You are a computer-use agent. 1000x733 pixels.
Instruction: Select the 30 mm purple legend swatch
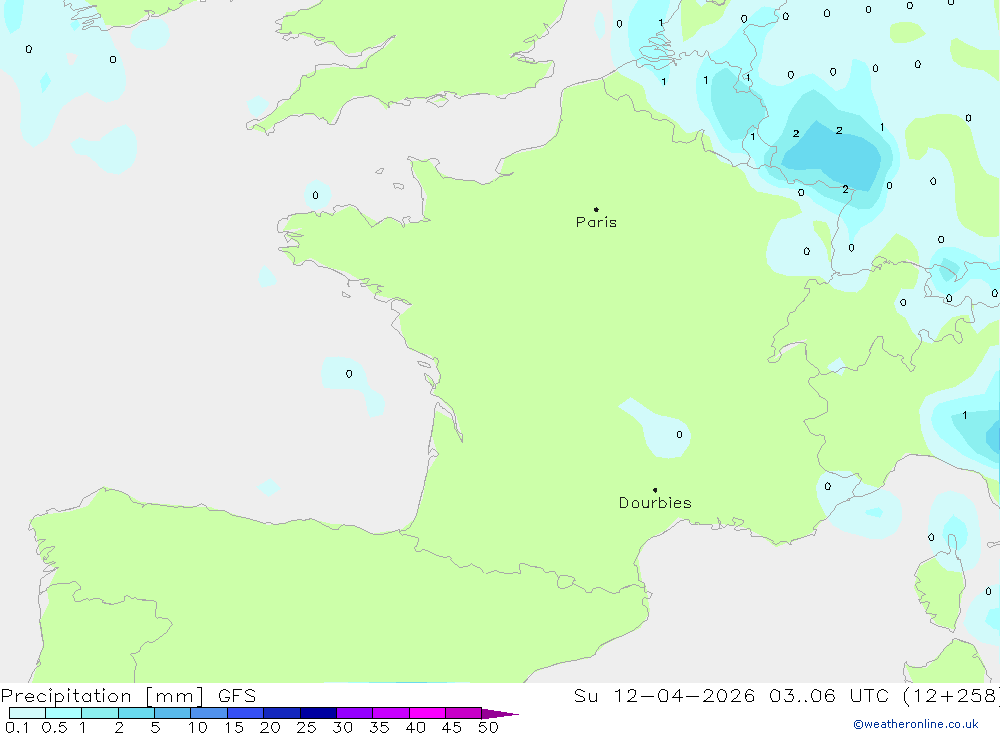[x=354, y=713]
